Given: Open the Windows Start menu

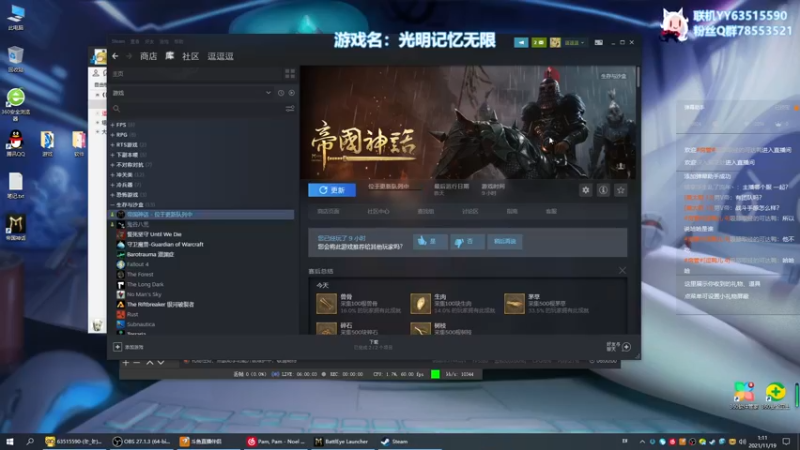Looking at the screenshot, I should point(10,441).
